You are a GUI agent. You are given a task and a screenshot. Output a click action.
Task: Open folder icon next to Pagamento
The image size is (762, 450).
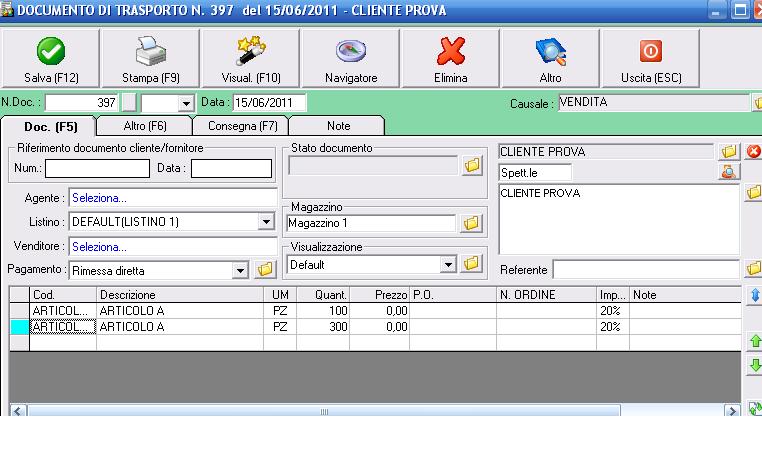tap(265, 269)
